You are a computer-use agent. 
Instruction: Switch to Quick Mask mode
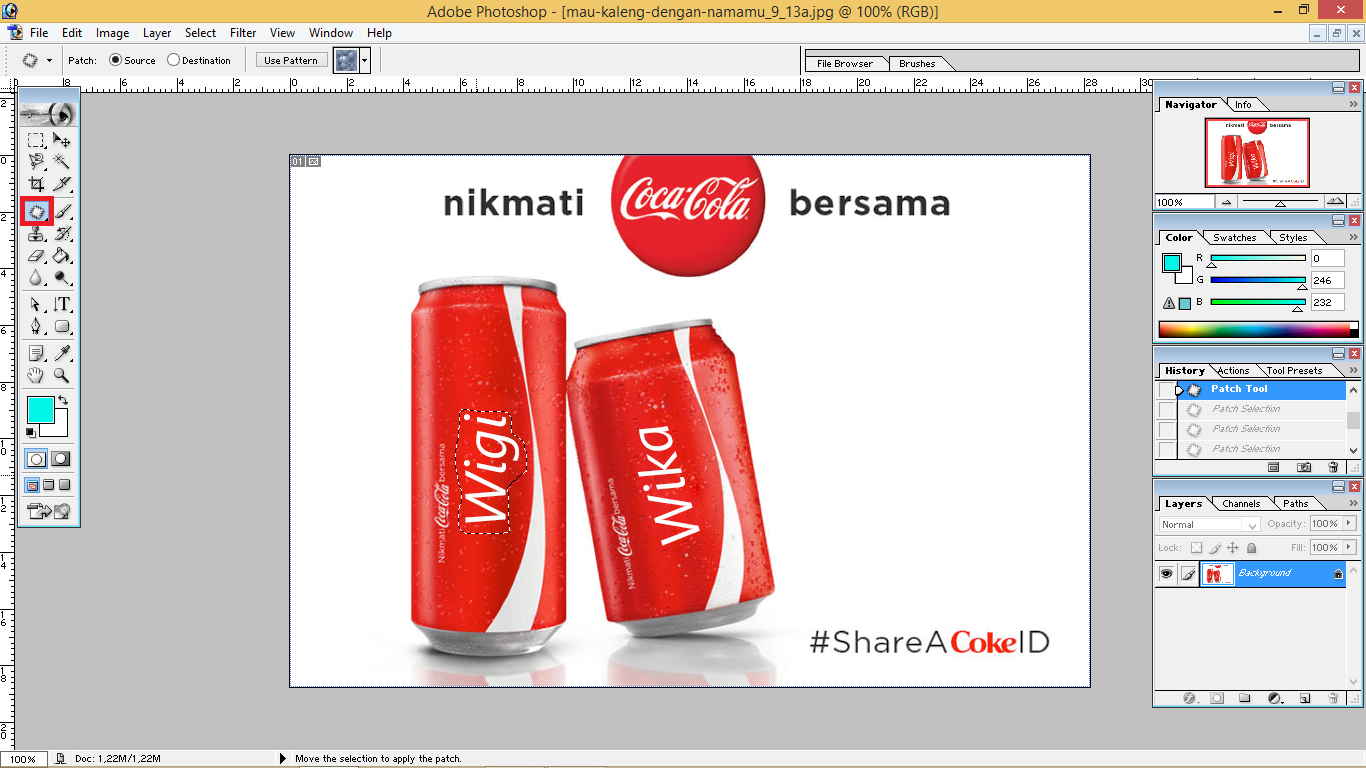[61, 459]
